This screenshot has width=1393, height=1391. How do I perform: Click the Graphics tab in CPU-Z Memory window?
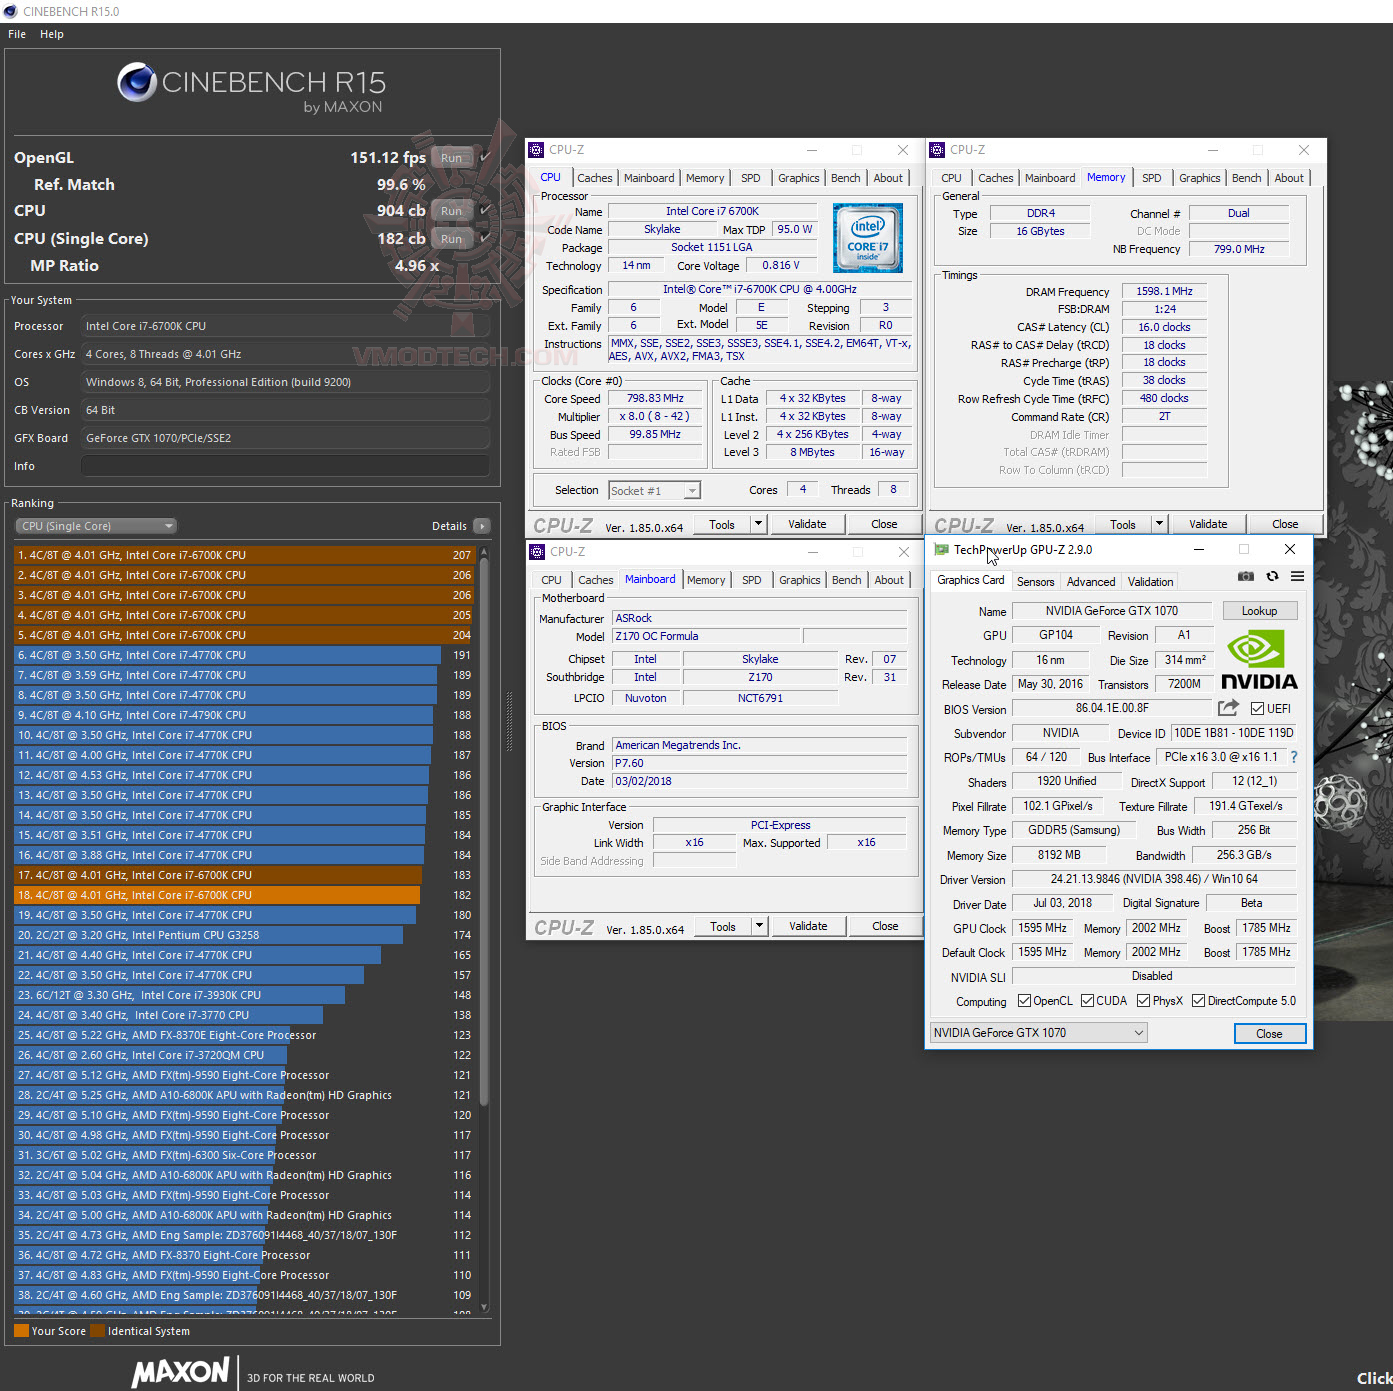click(x=1199, y=178)
